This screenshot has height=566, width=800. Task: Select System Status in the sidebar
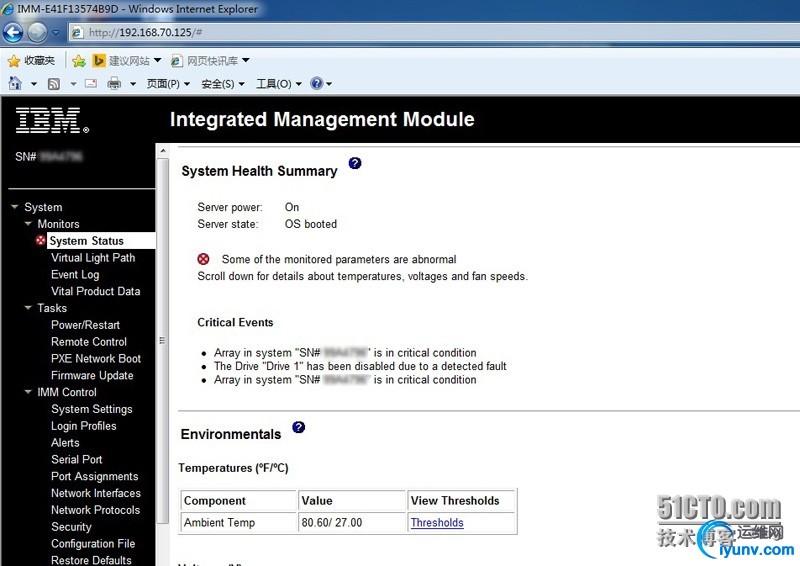pyautogui.click(x=101, y=241)
